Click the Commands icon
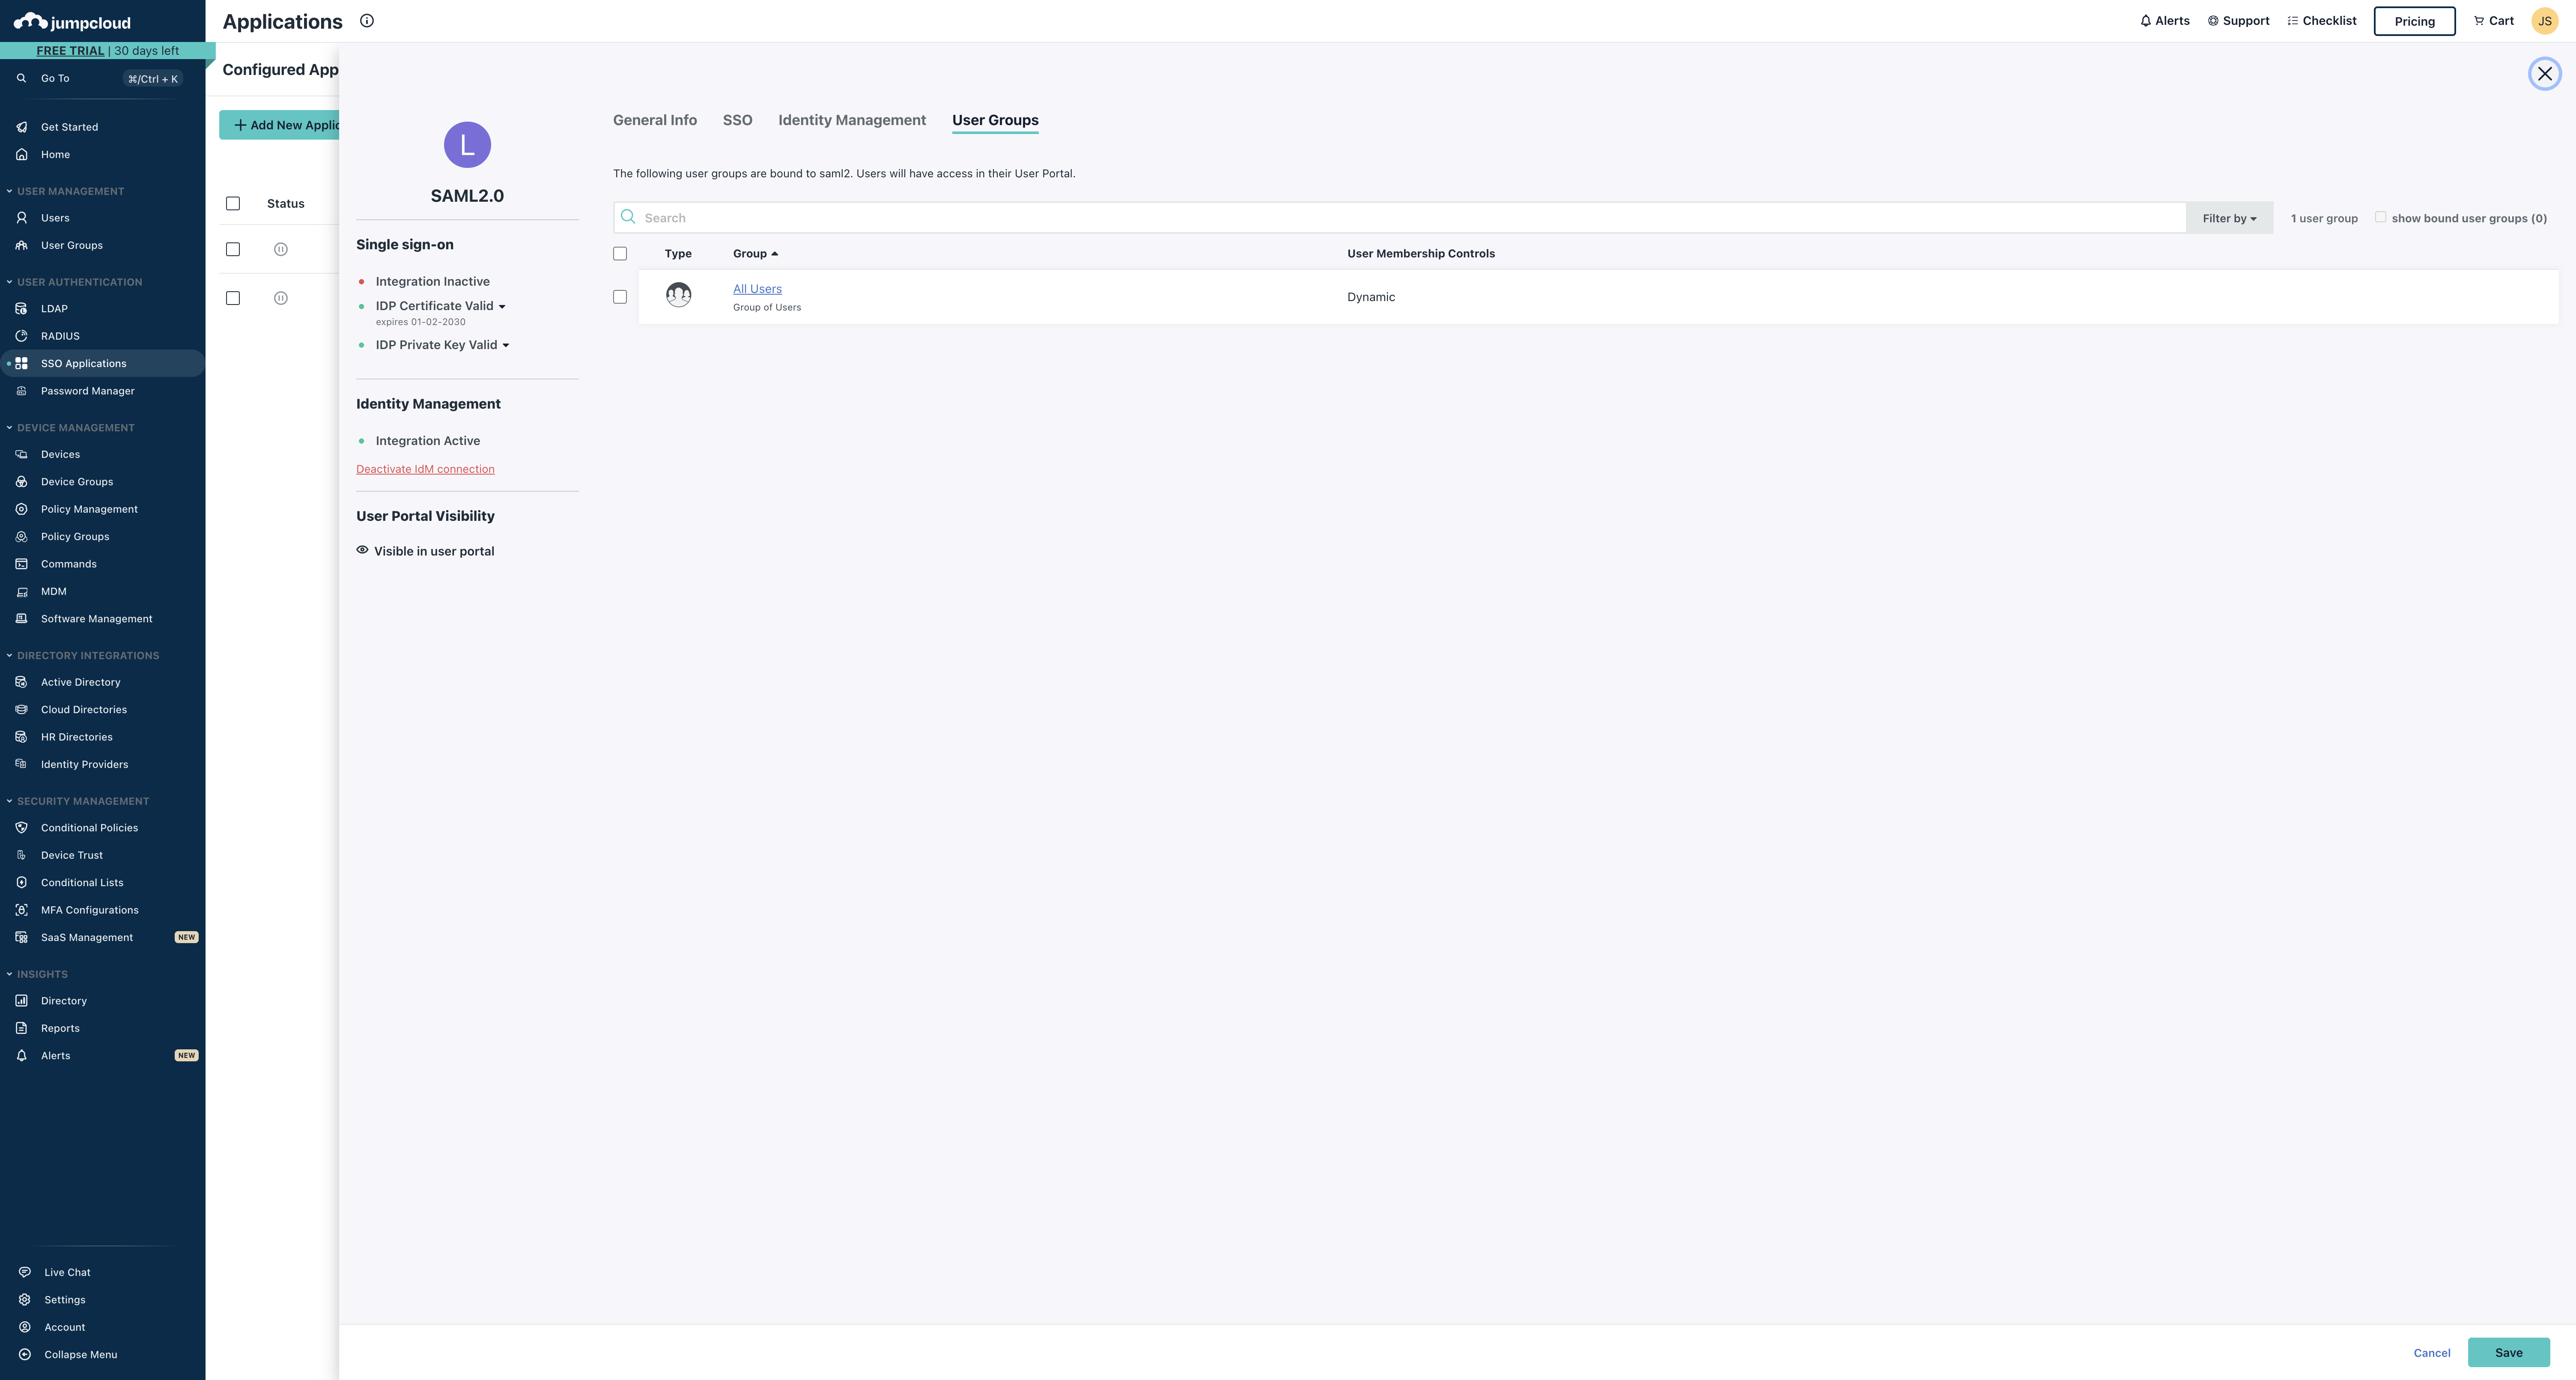 (21, 564)
